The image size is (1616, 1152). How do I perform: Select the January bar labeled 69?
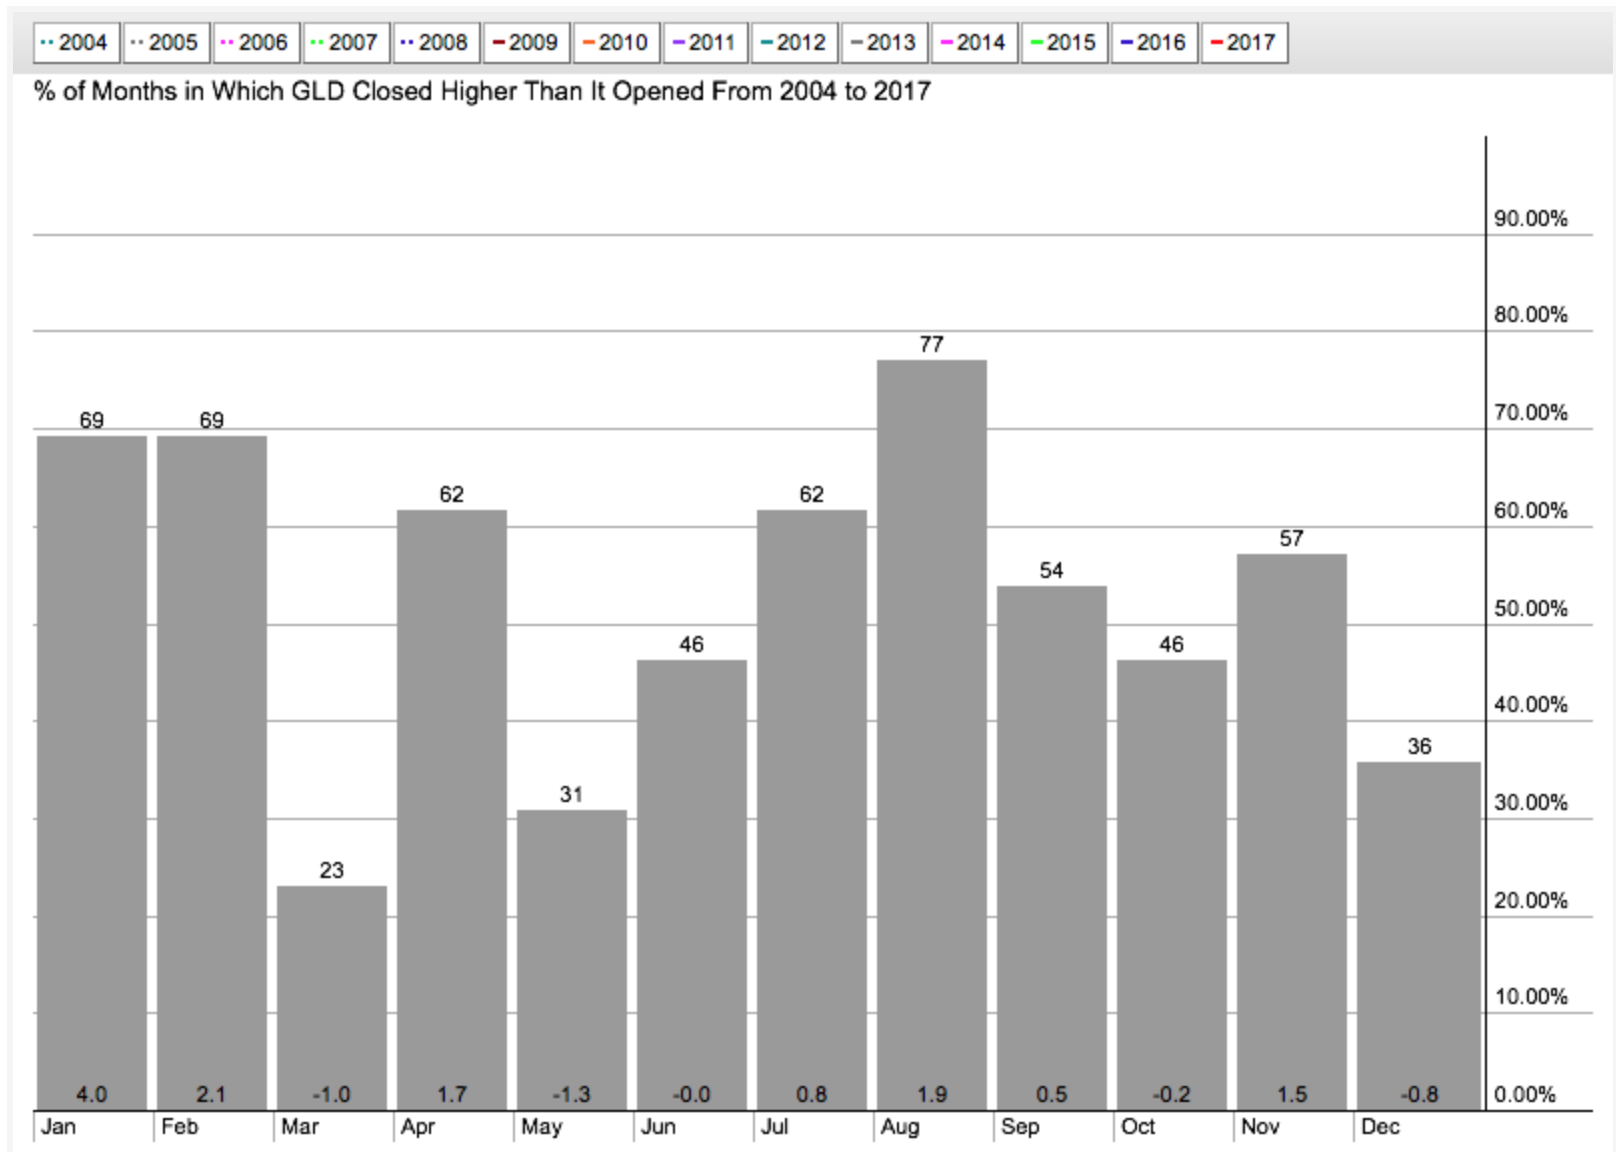point(92,772)
